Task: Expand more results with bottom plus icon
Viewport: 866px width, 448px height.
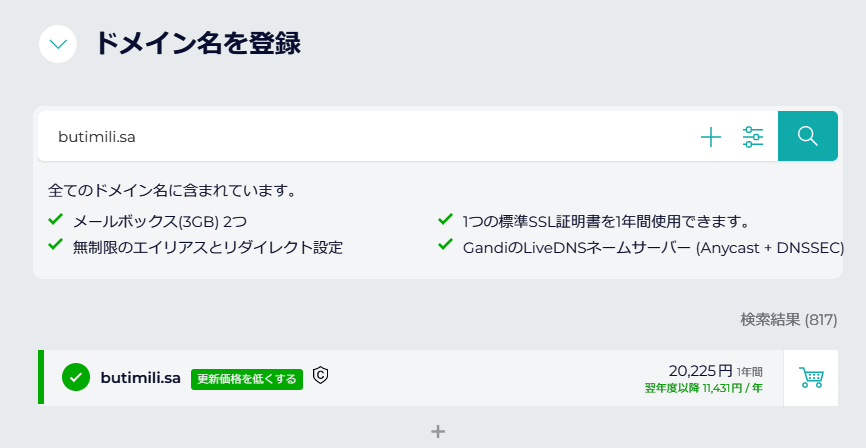Action: (x=438, y=431)
